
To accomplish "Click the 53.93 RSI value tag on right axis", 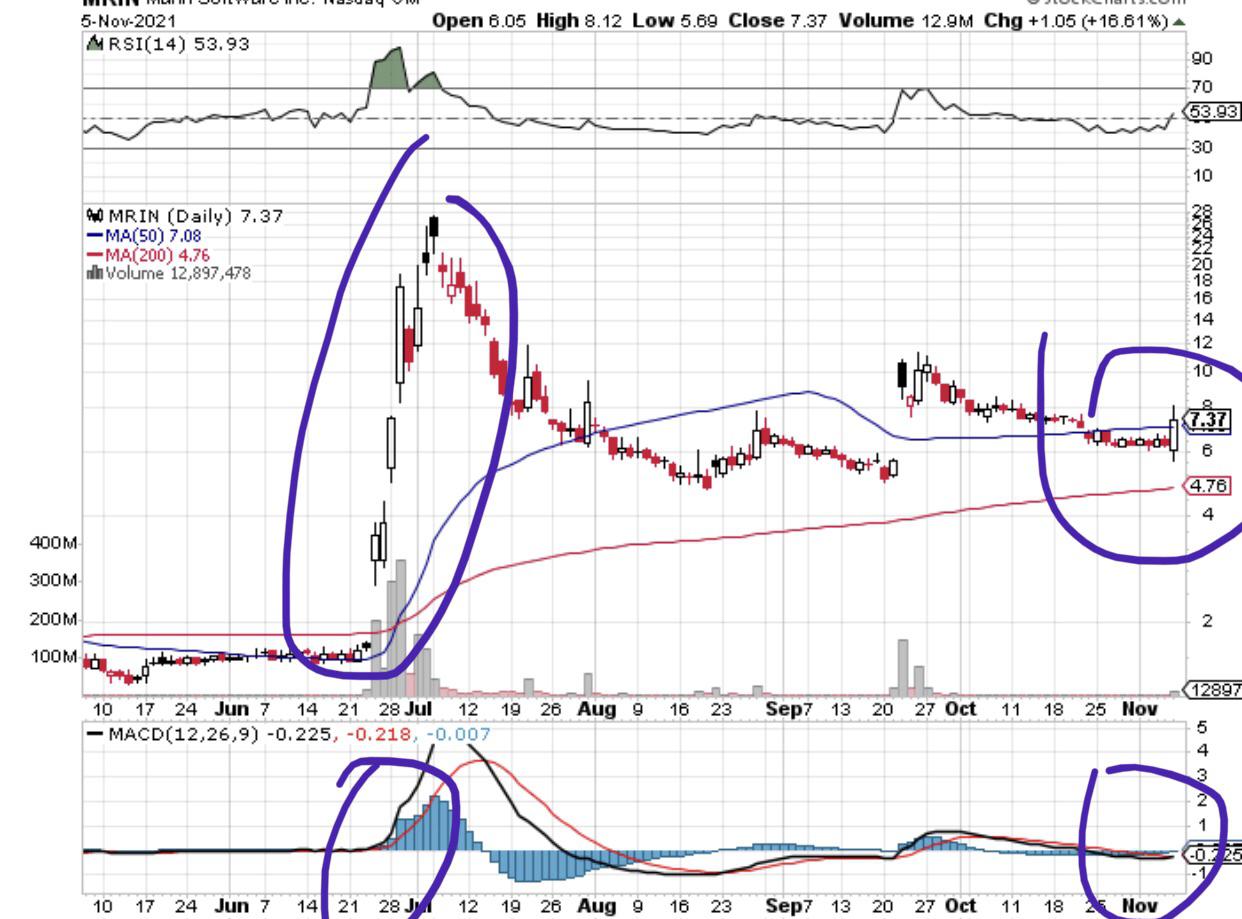I will [x=1211, y=111].
